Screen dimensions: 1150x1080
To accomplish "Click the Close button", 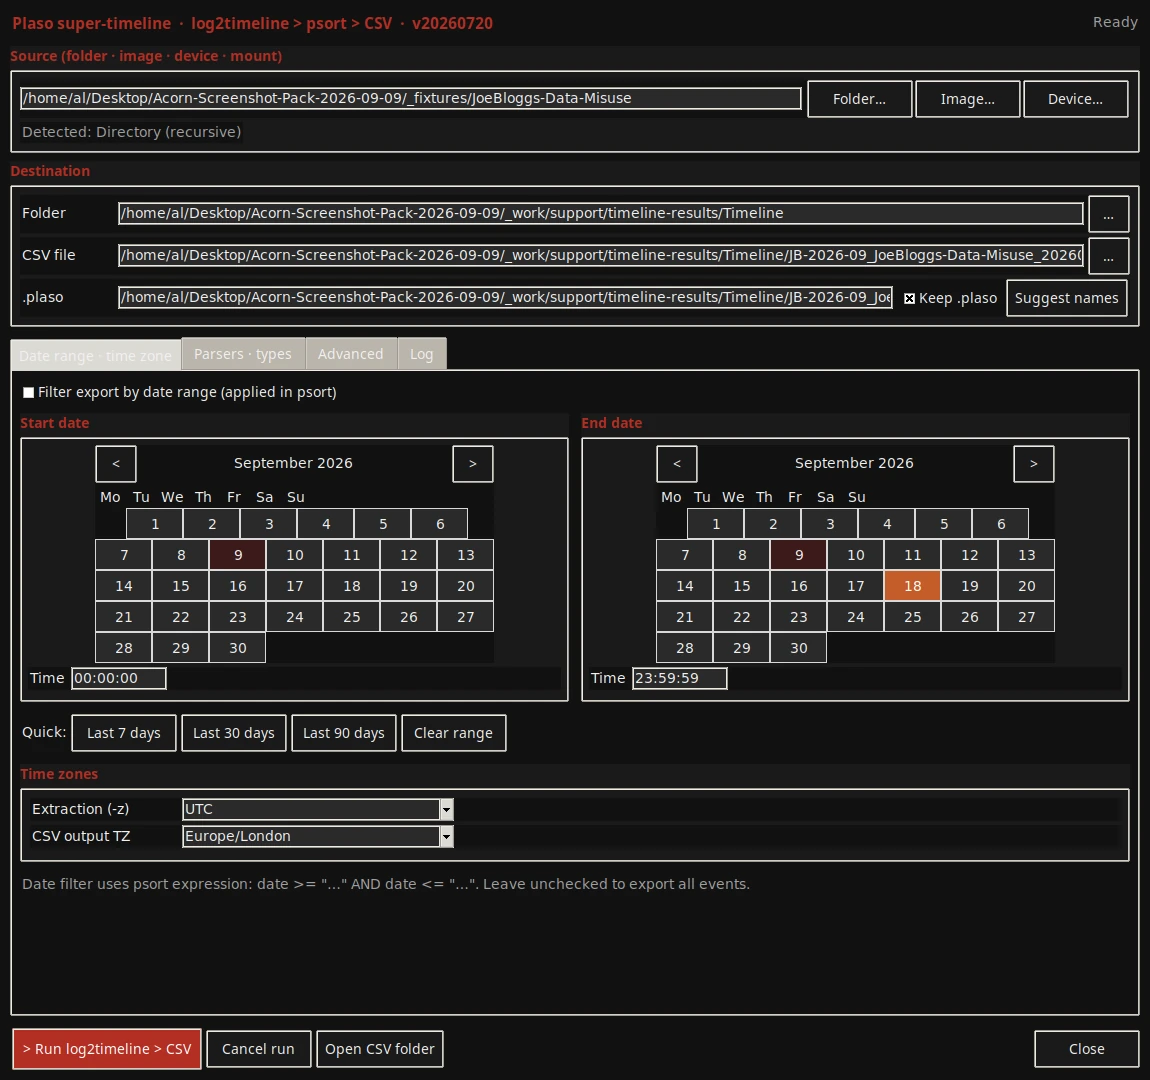I will click(x=1086, y=1049).
